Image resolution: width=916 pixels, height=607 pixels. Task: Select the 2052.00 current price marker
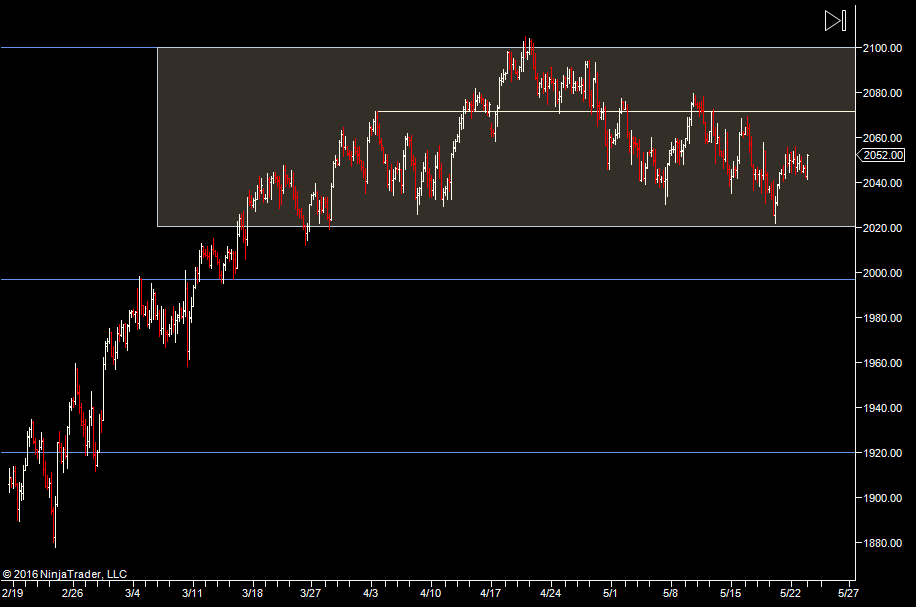pyautogui.click(x=884, y=155)
